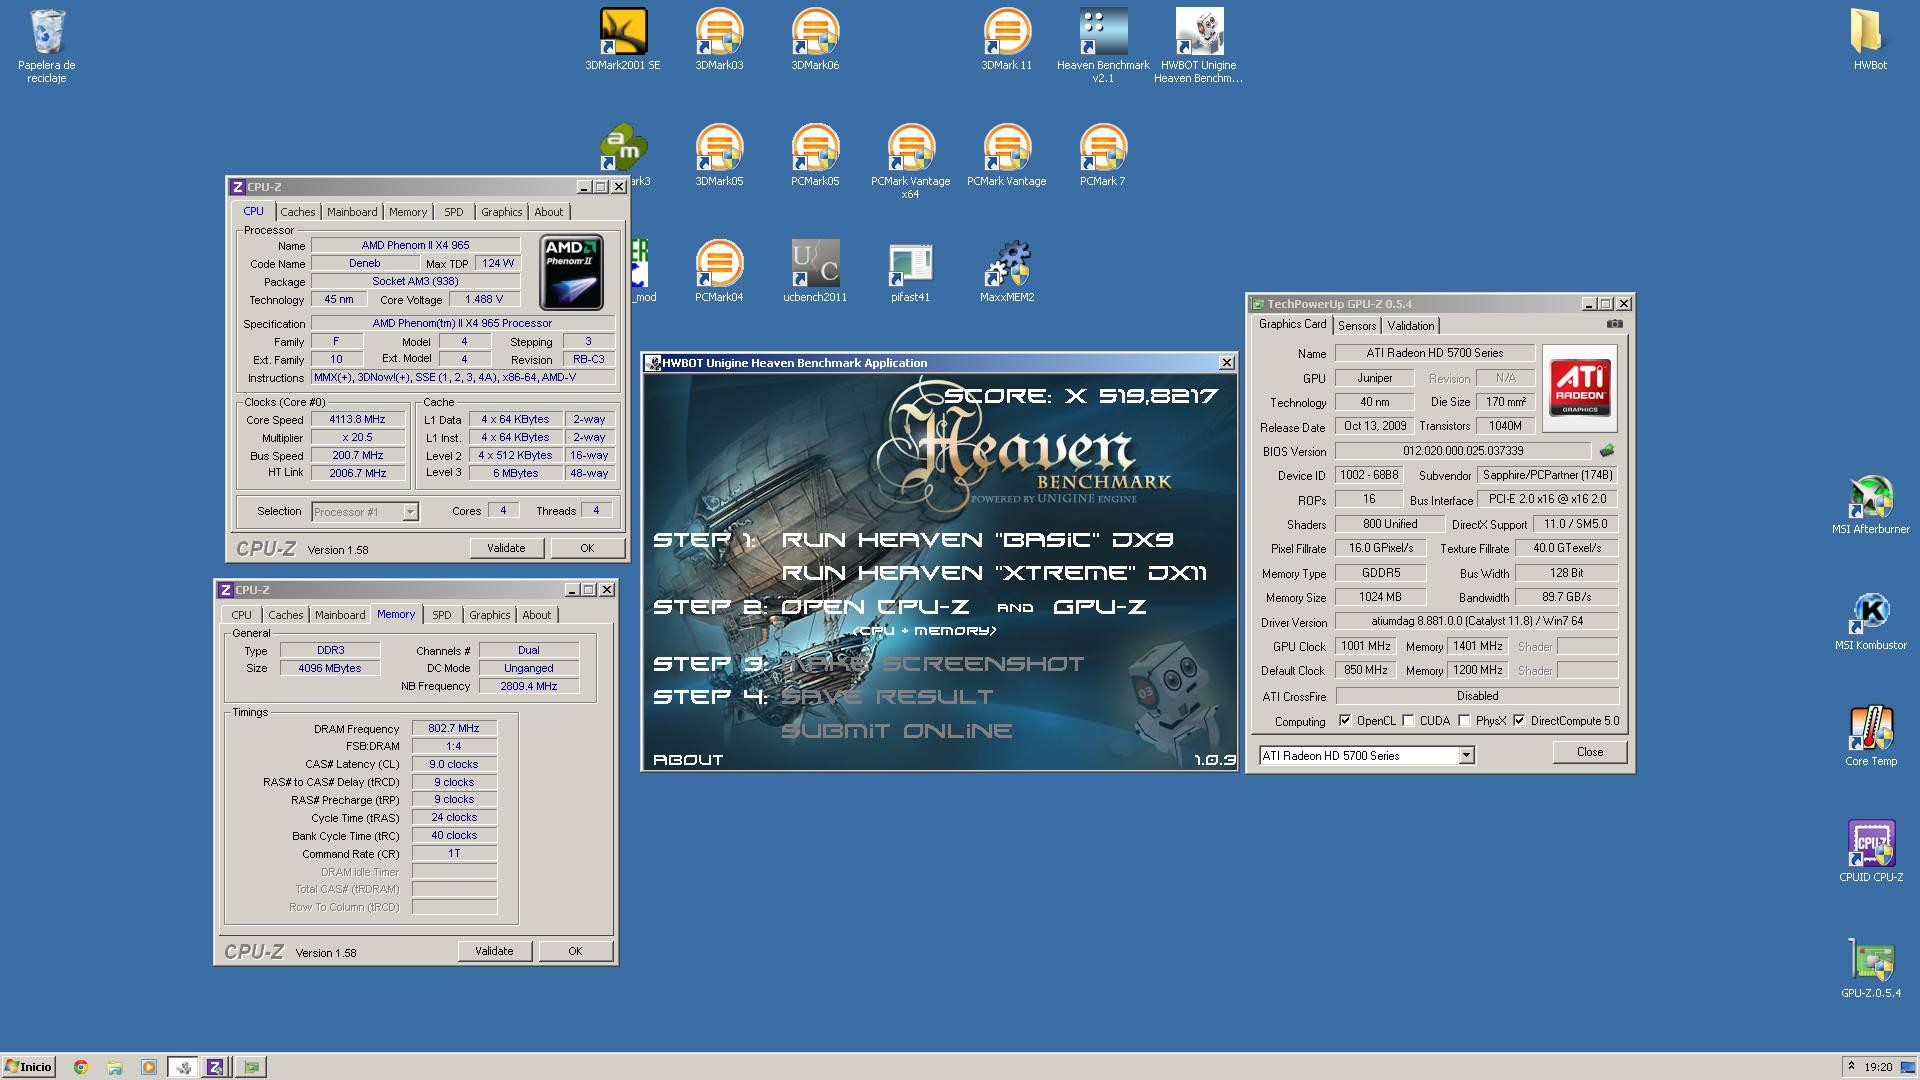Click the GPU-Z BIOS Version field
The image size is (1920, 1080).
click(1463, 451)
